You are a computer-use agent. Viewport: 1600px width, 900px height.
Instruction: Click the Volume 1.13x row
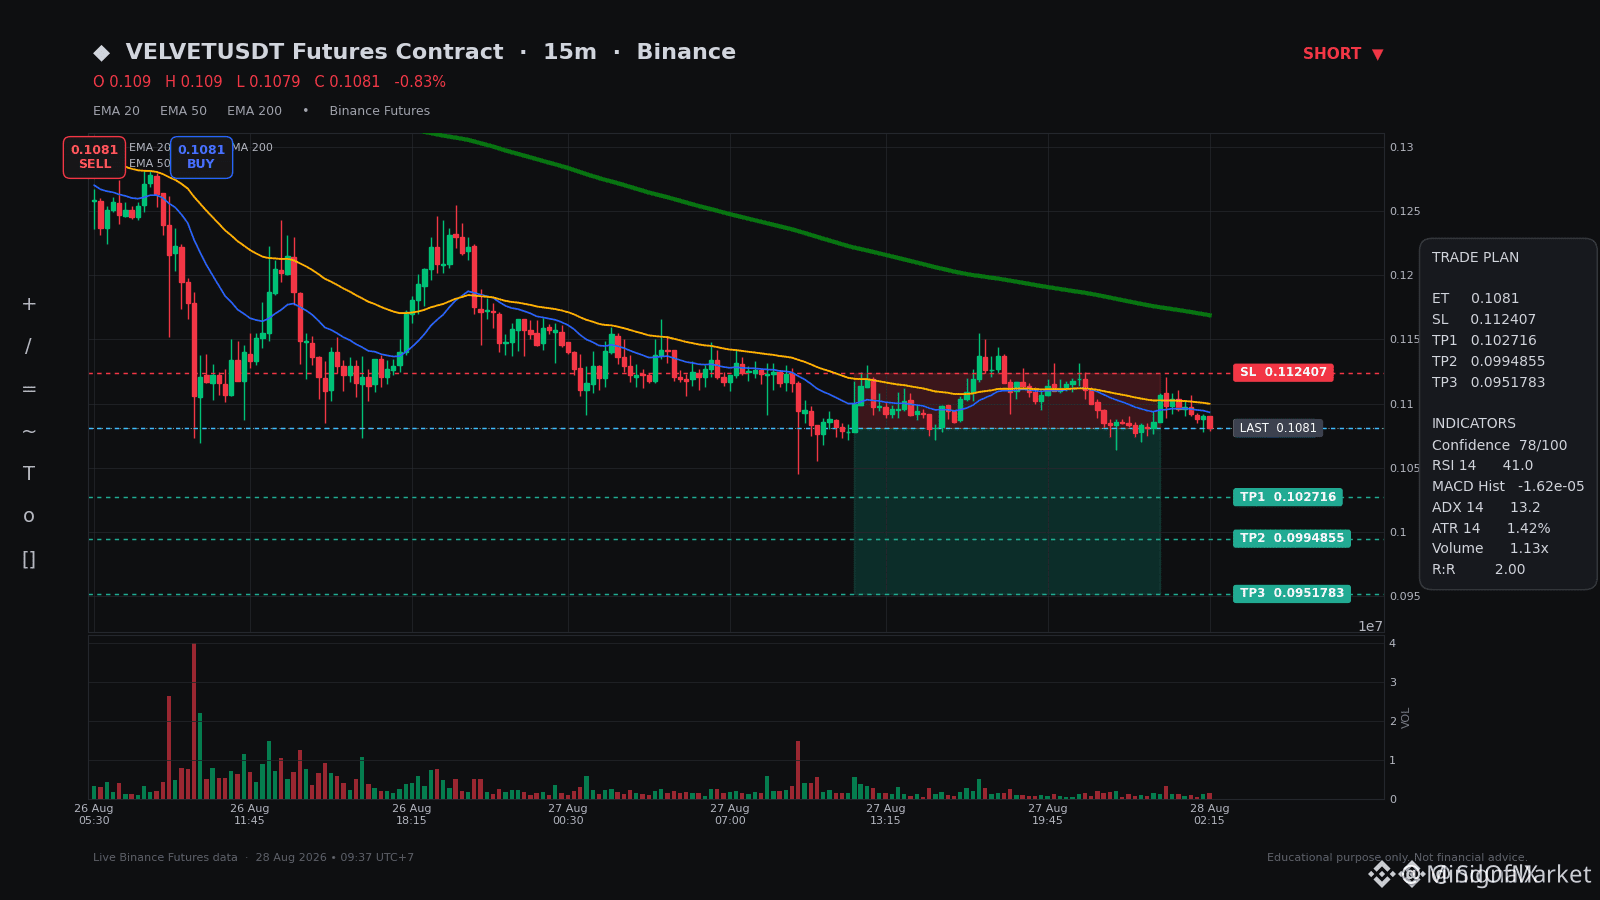pyautogui.click(x=1490, y=548)
